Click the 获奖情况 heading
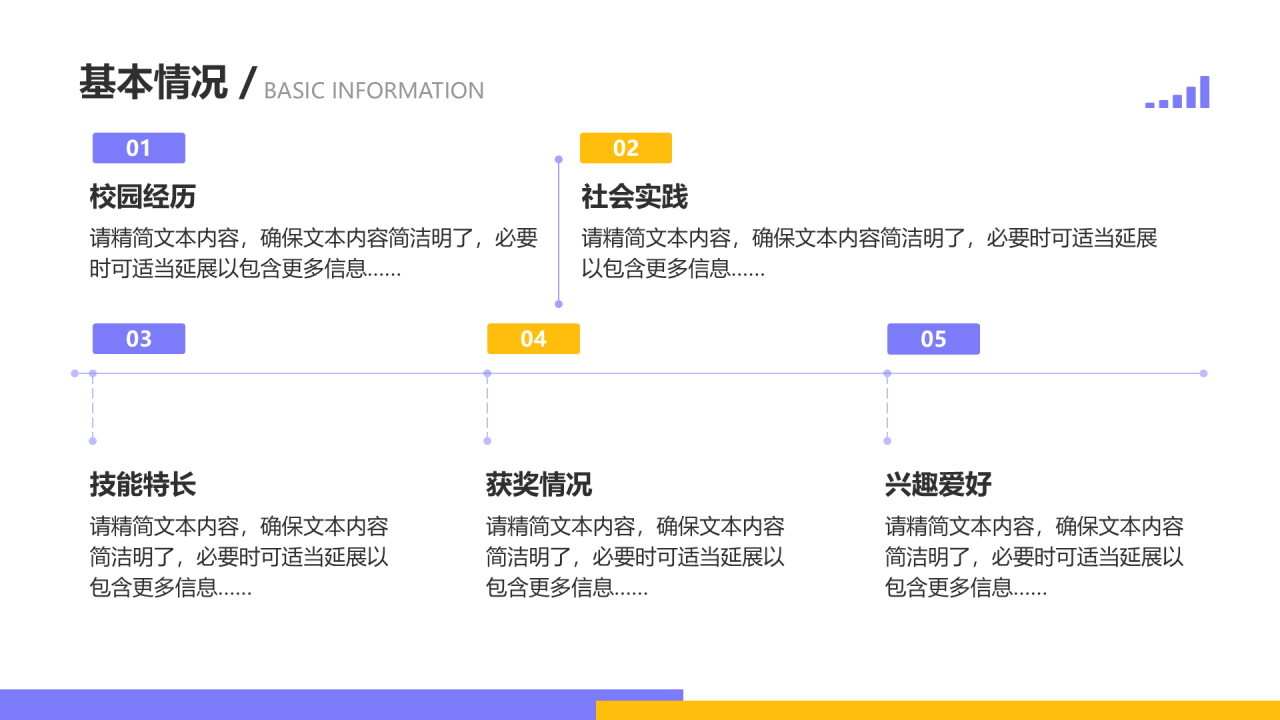1280x720 pixels. (x=539, y=485)
